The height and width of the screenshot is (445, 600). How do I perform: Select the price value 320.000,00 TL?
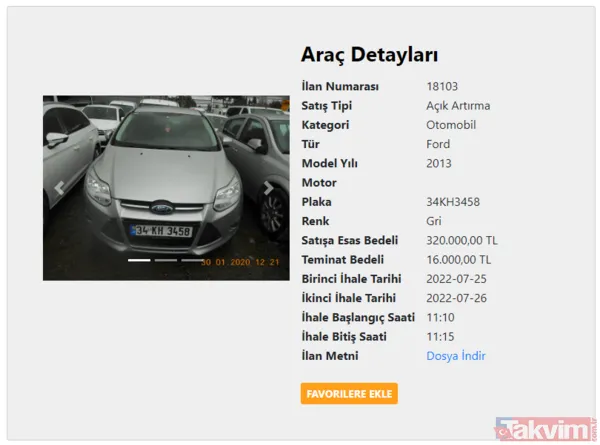coord(462,240)
